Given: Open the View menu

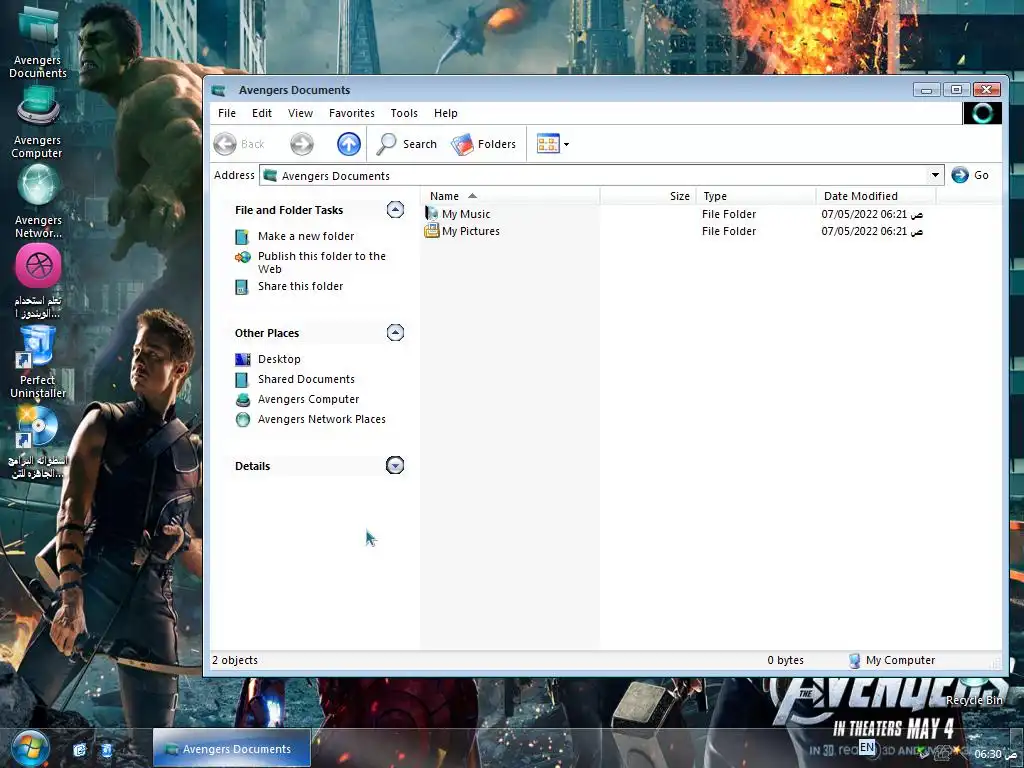Looking at the screenshot, I should [x=300, y=113].
